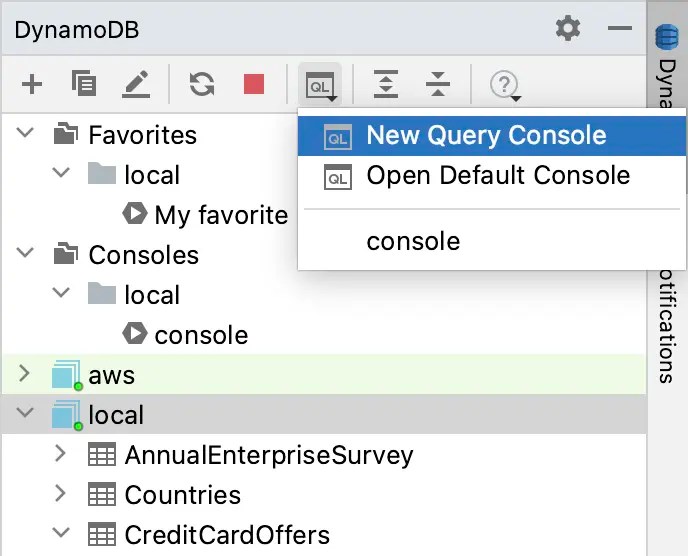The width and height of the screenshot is (688, 556).
Task: Click the AnnualEnterpriseSurvey table grid icon
Action: tap(102, 454)
